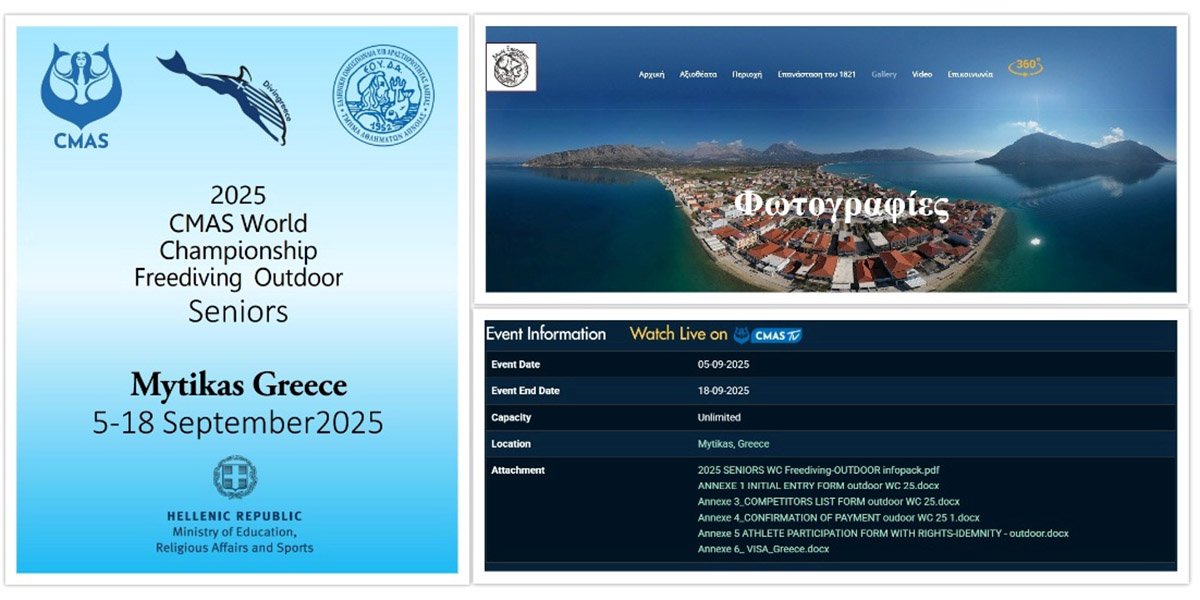Open the Αρχική menu item
The width and height of the screenshot is (1200, 600).
pos(652,74)
